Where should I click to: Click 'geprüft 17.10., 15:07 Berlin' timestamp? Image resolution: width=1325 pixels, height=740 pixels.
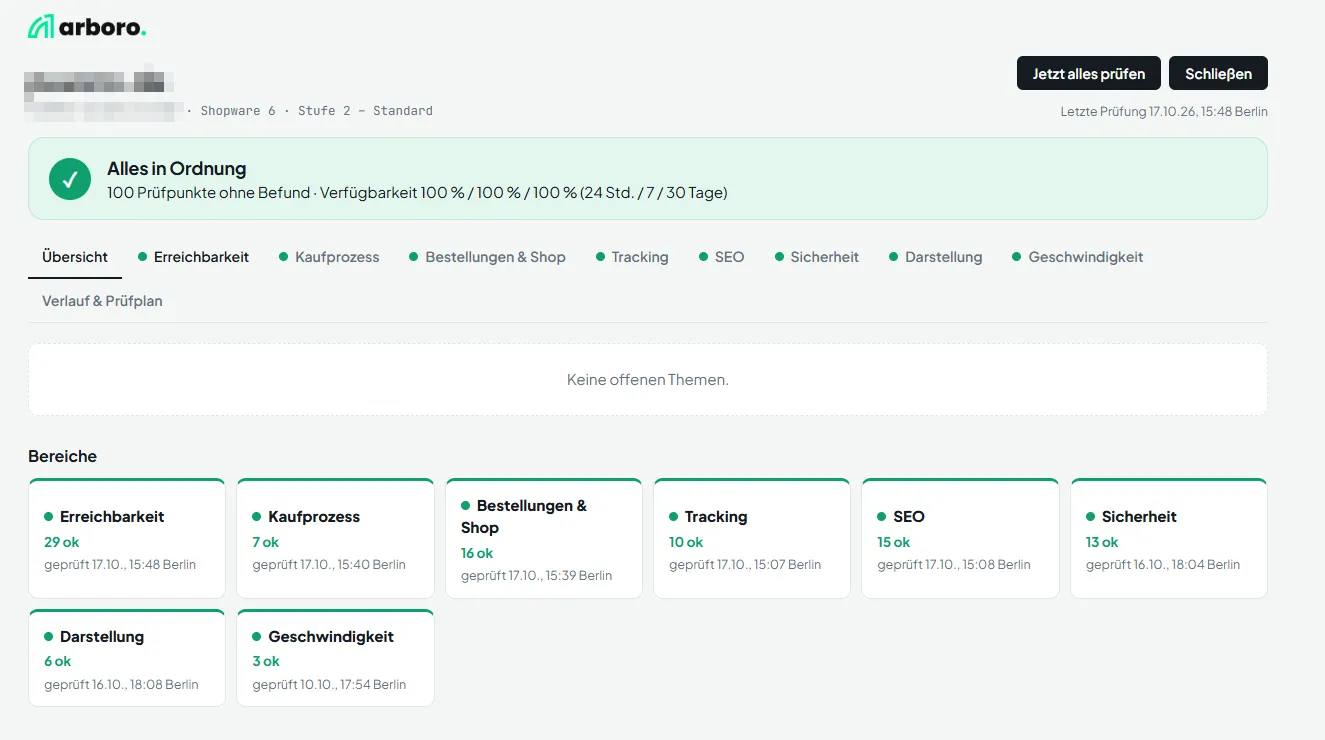pyautogui.click(x=745, y=565)
